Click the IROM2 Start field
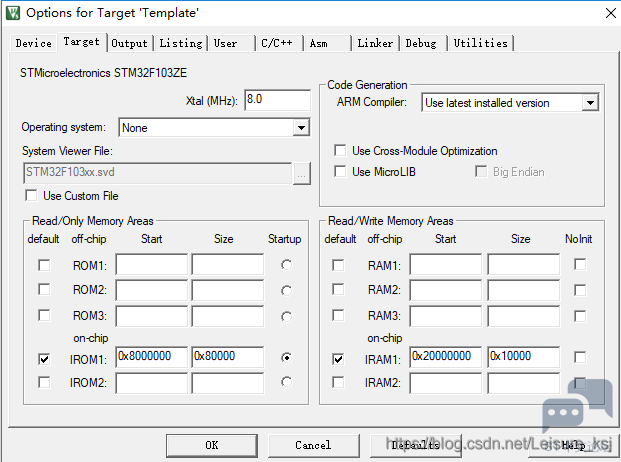Image resolution: width=621 pixels, height=462 pixels. coord(152,383)
